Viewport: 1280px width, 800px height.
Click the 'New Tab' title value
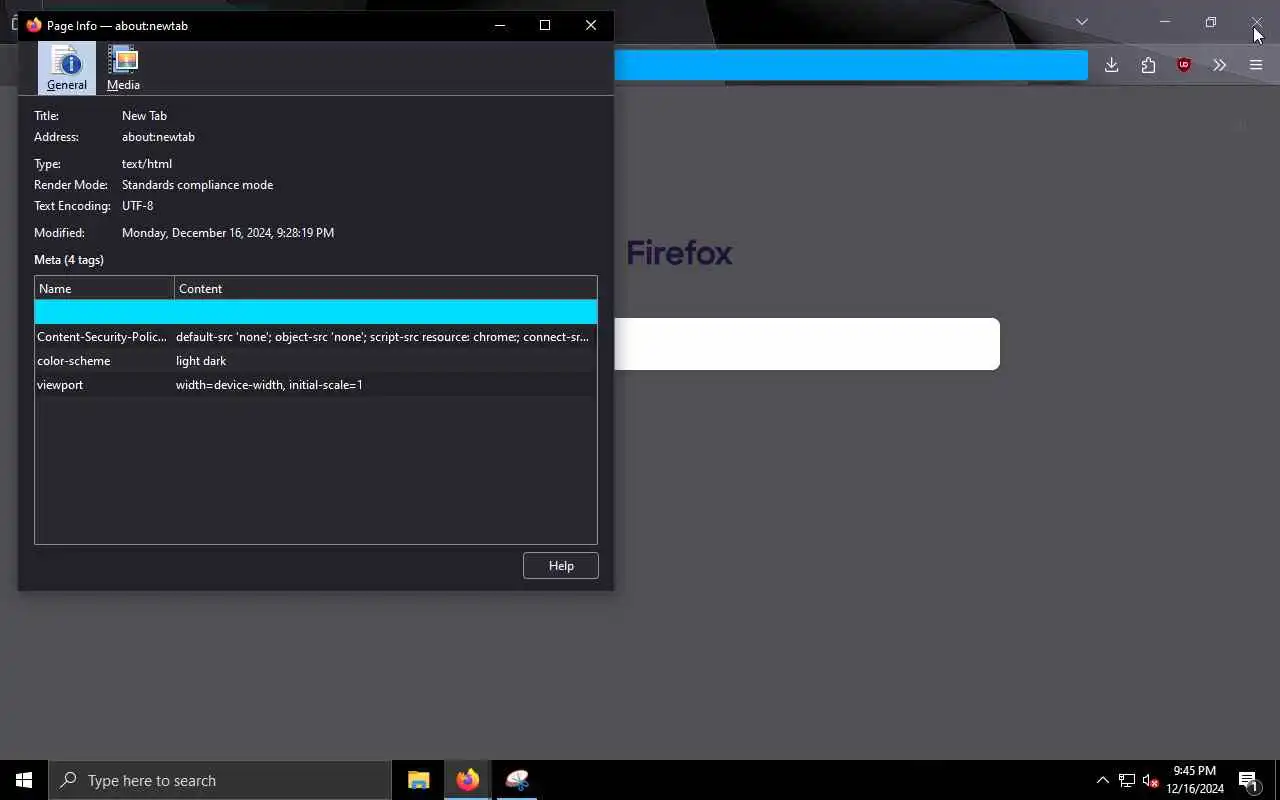(144, 116)
